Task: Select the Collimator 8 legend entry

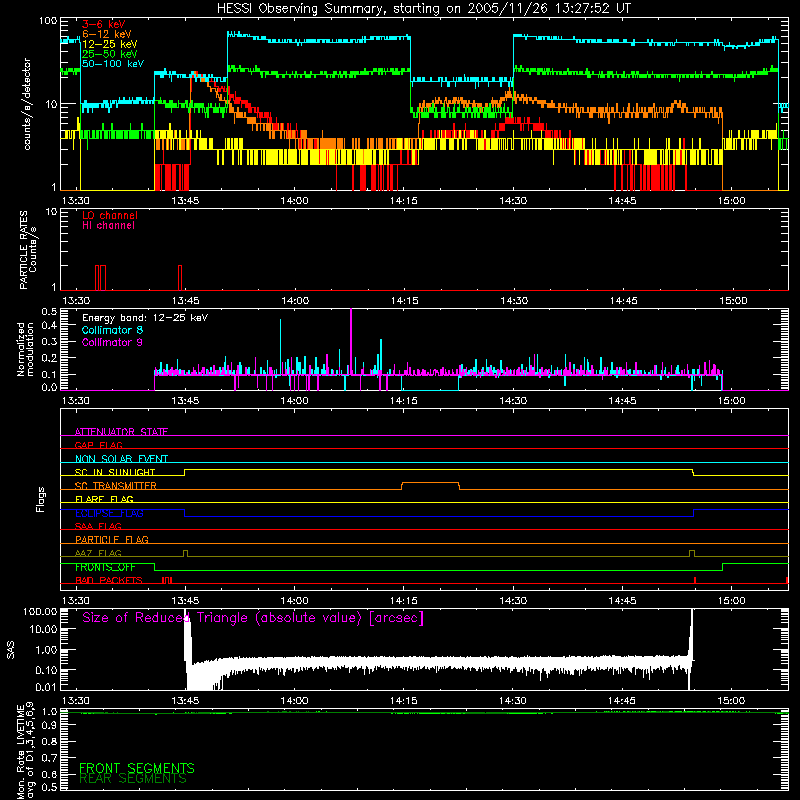Action: click(x=112, y=330)
